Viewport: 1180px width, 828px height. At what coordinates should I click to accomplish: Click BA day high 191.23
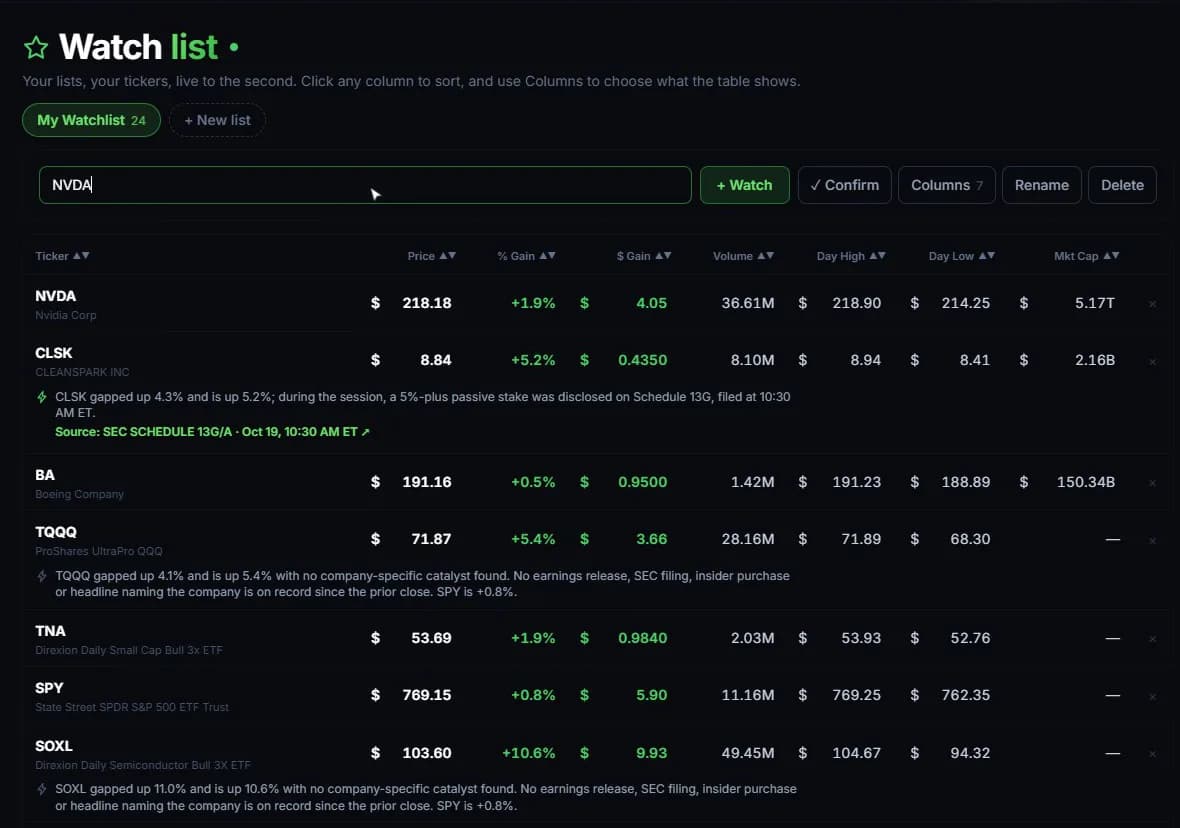[856, 482]
